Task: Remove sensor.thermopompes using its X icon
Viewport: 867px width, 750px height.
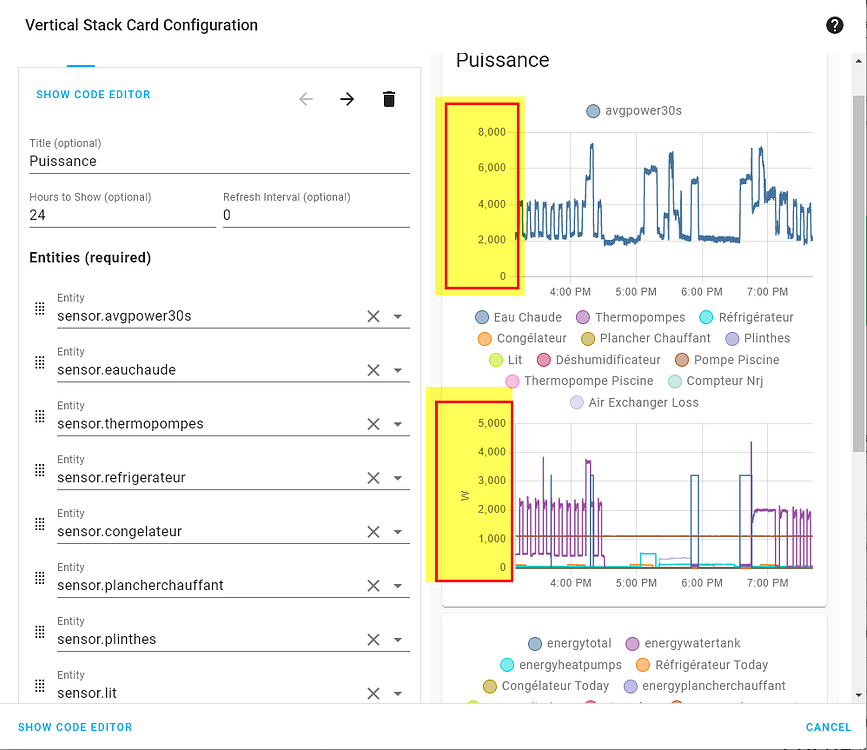Action: click(x=373, y=424)
